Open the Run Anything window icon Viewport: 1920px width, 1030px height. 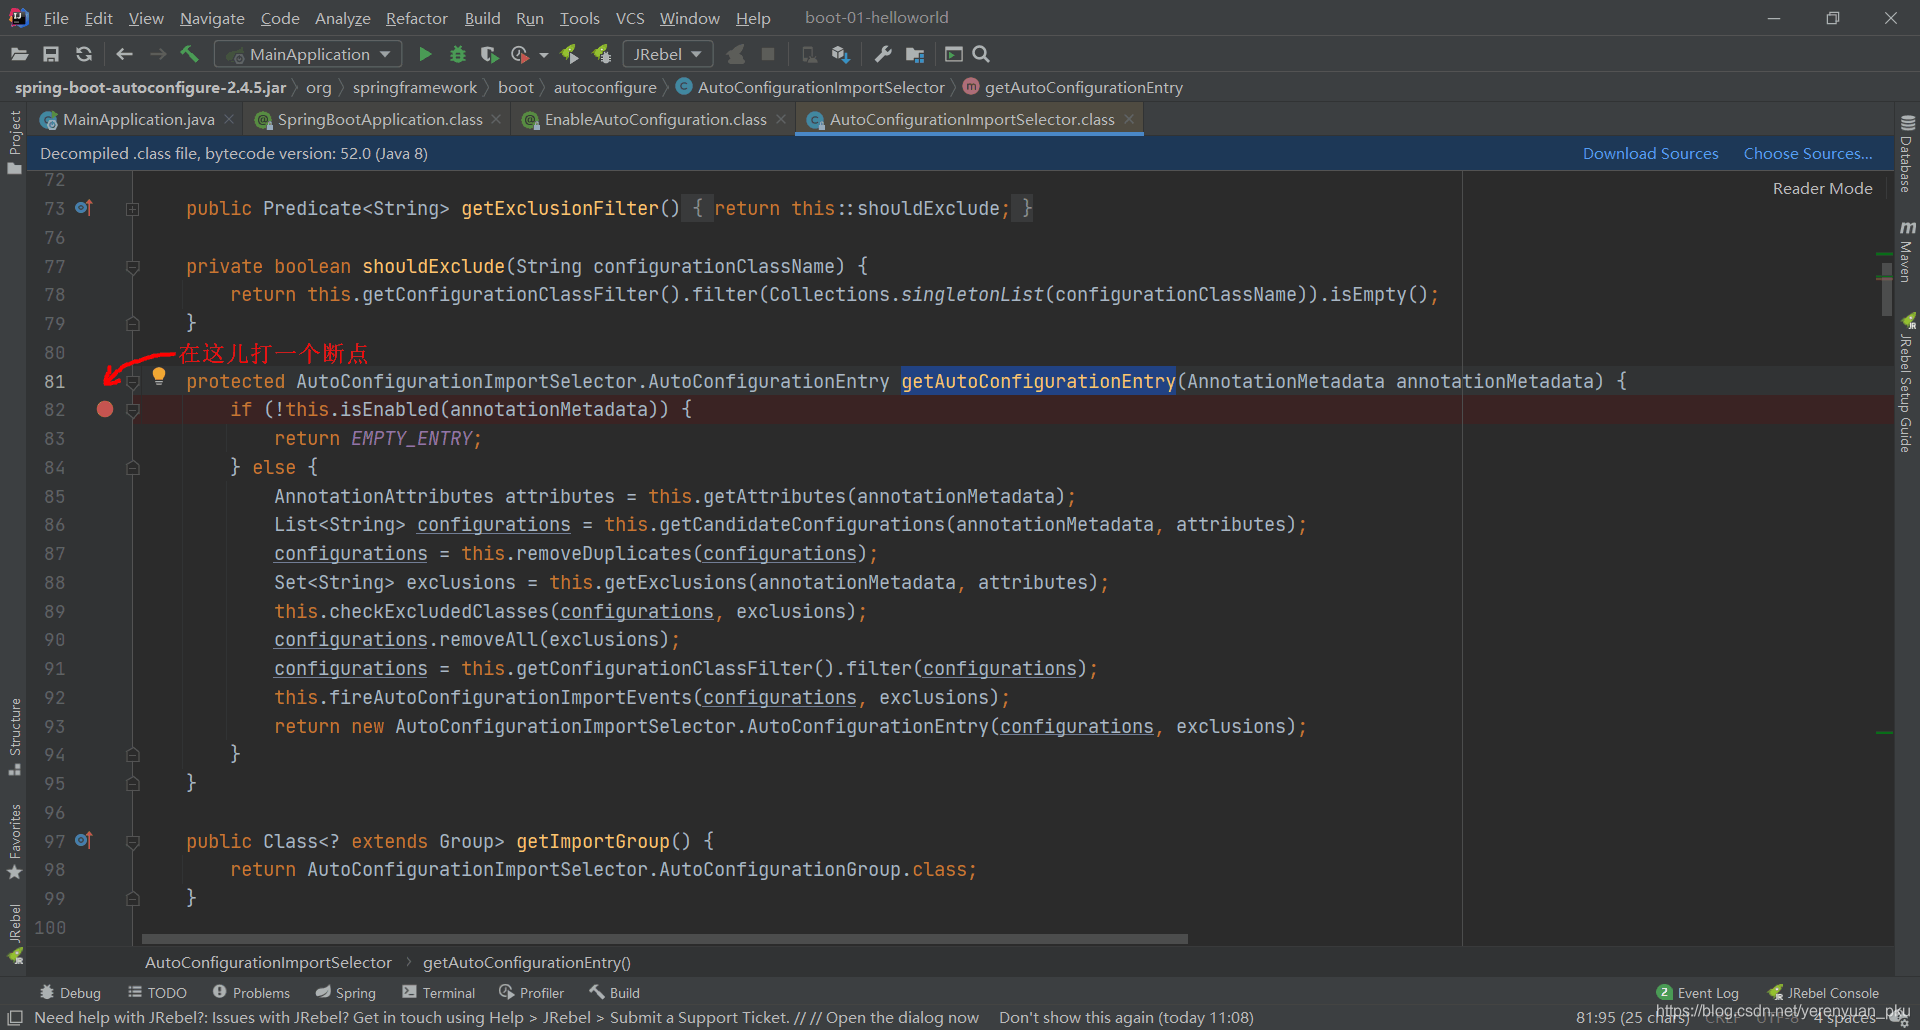[954, 54]
